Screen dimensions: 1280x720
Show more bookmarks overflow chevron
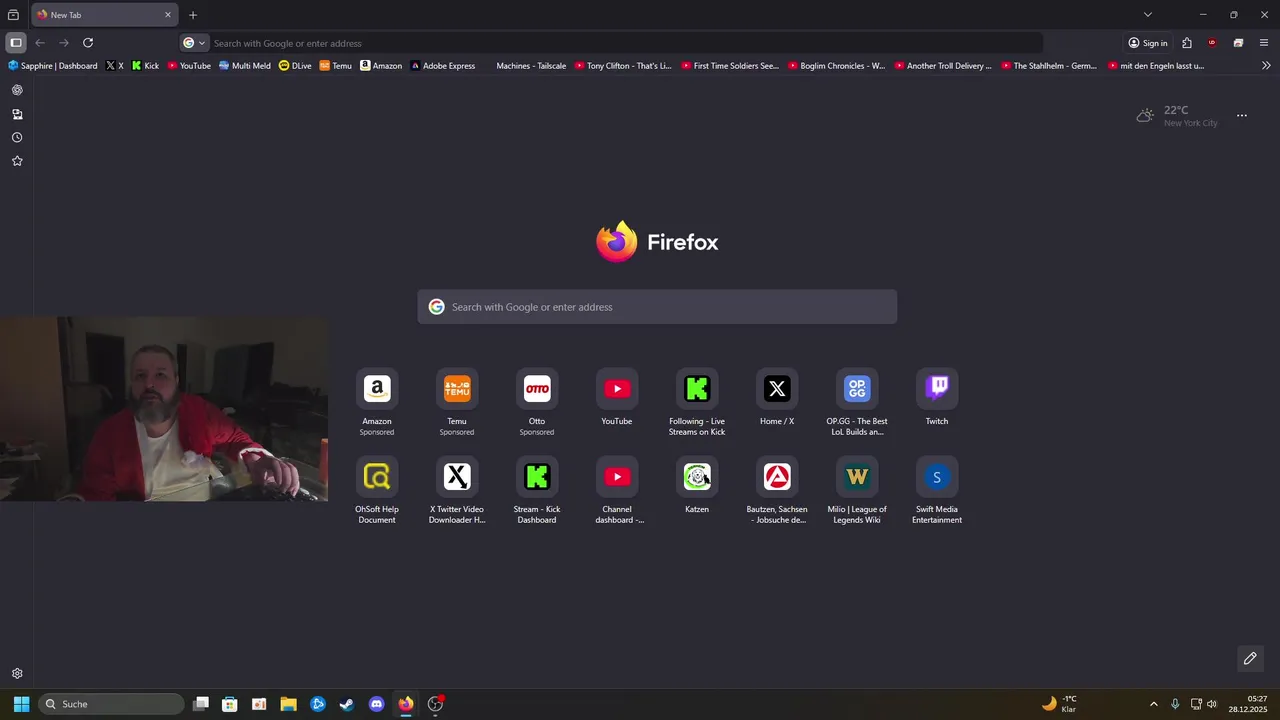pyautogui.click(x=1266, y=66)
